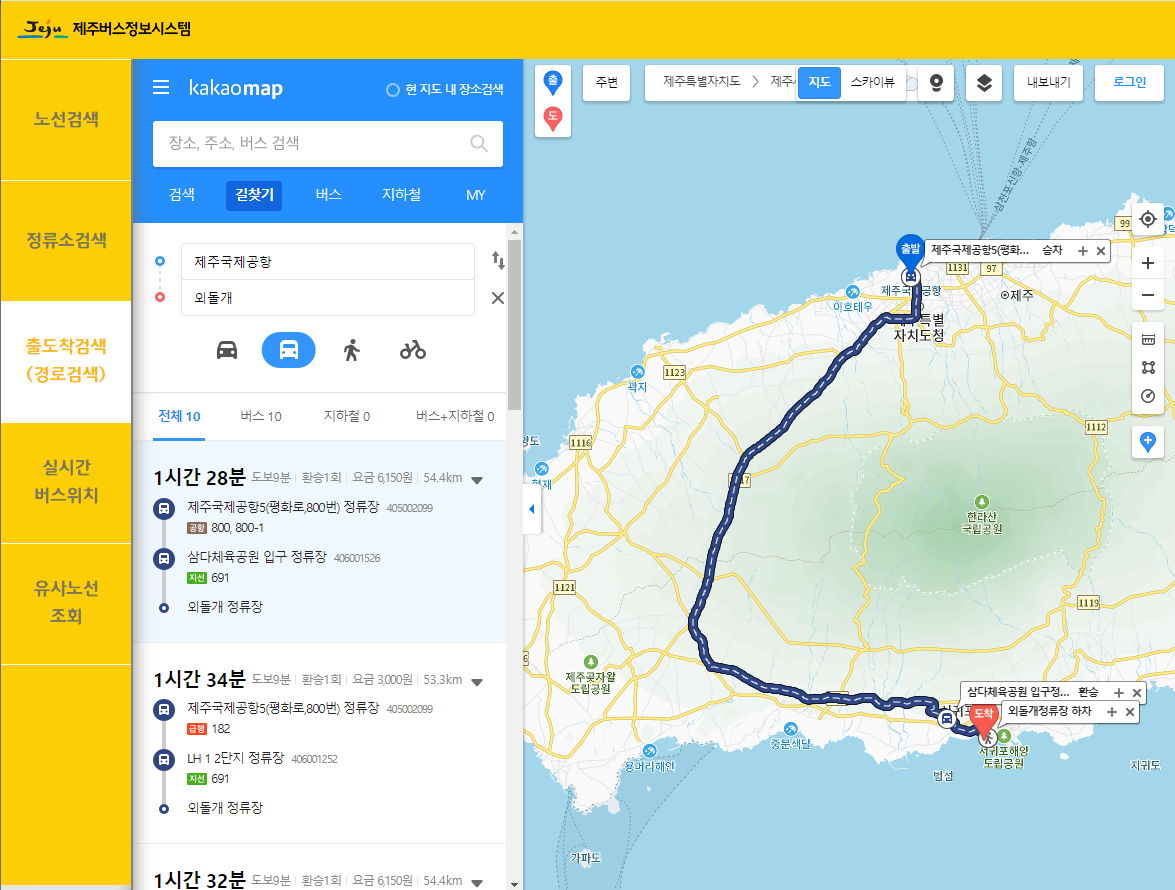Collapse side panel with left arrow handle
This screenshot has height=890, width=1175.
(532, 509)
